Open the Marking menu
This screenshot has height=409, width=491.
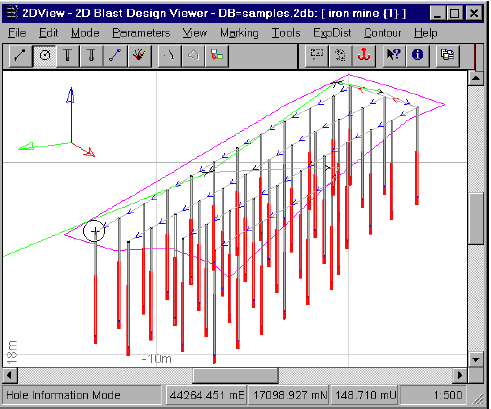pyautogui.click(x=239, y=33)
